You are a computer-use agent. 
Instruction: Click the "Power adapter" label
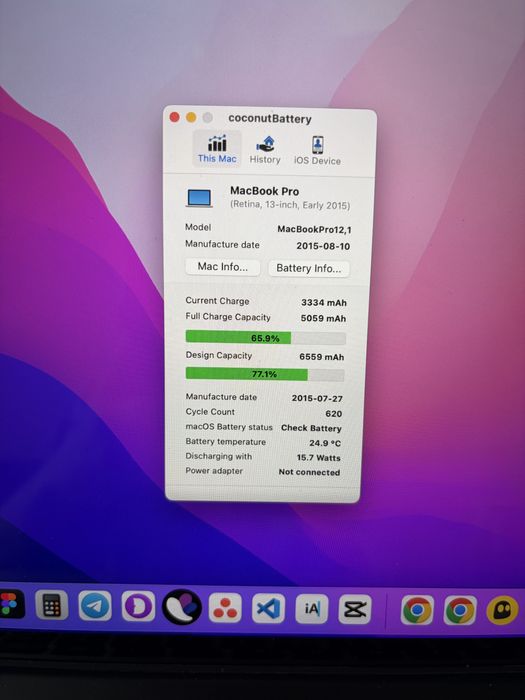[214, 471]
